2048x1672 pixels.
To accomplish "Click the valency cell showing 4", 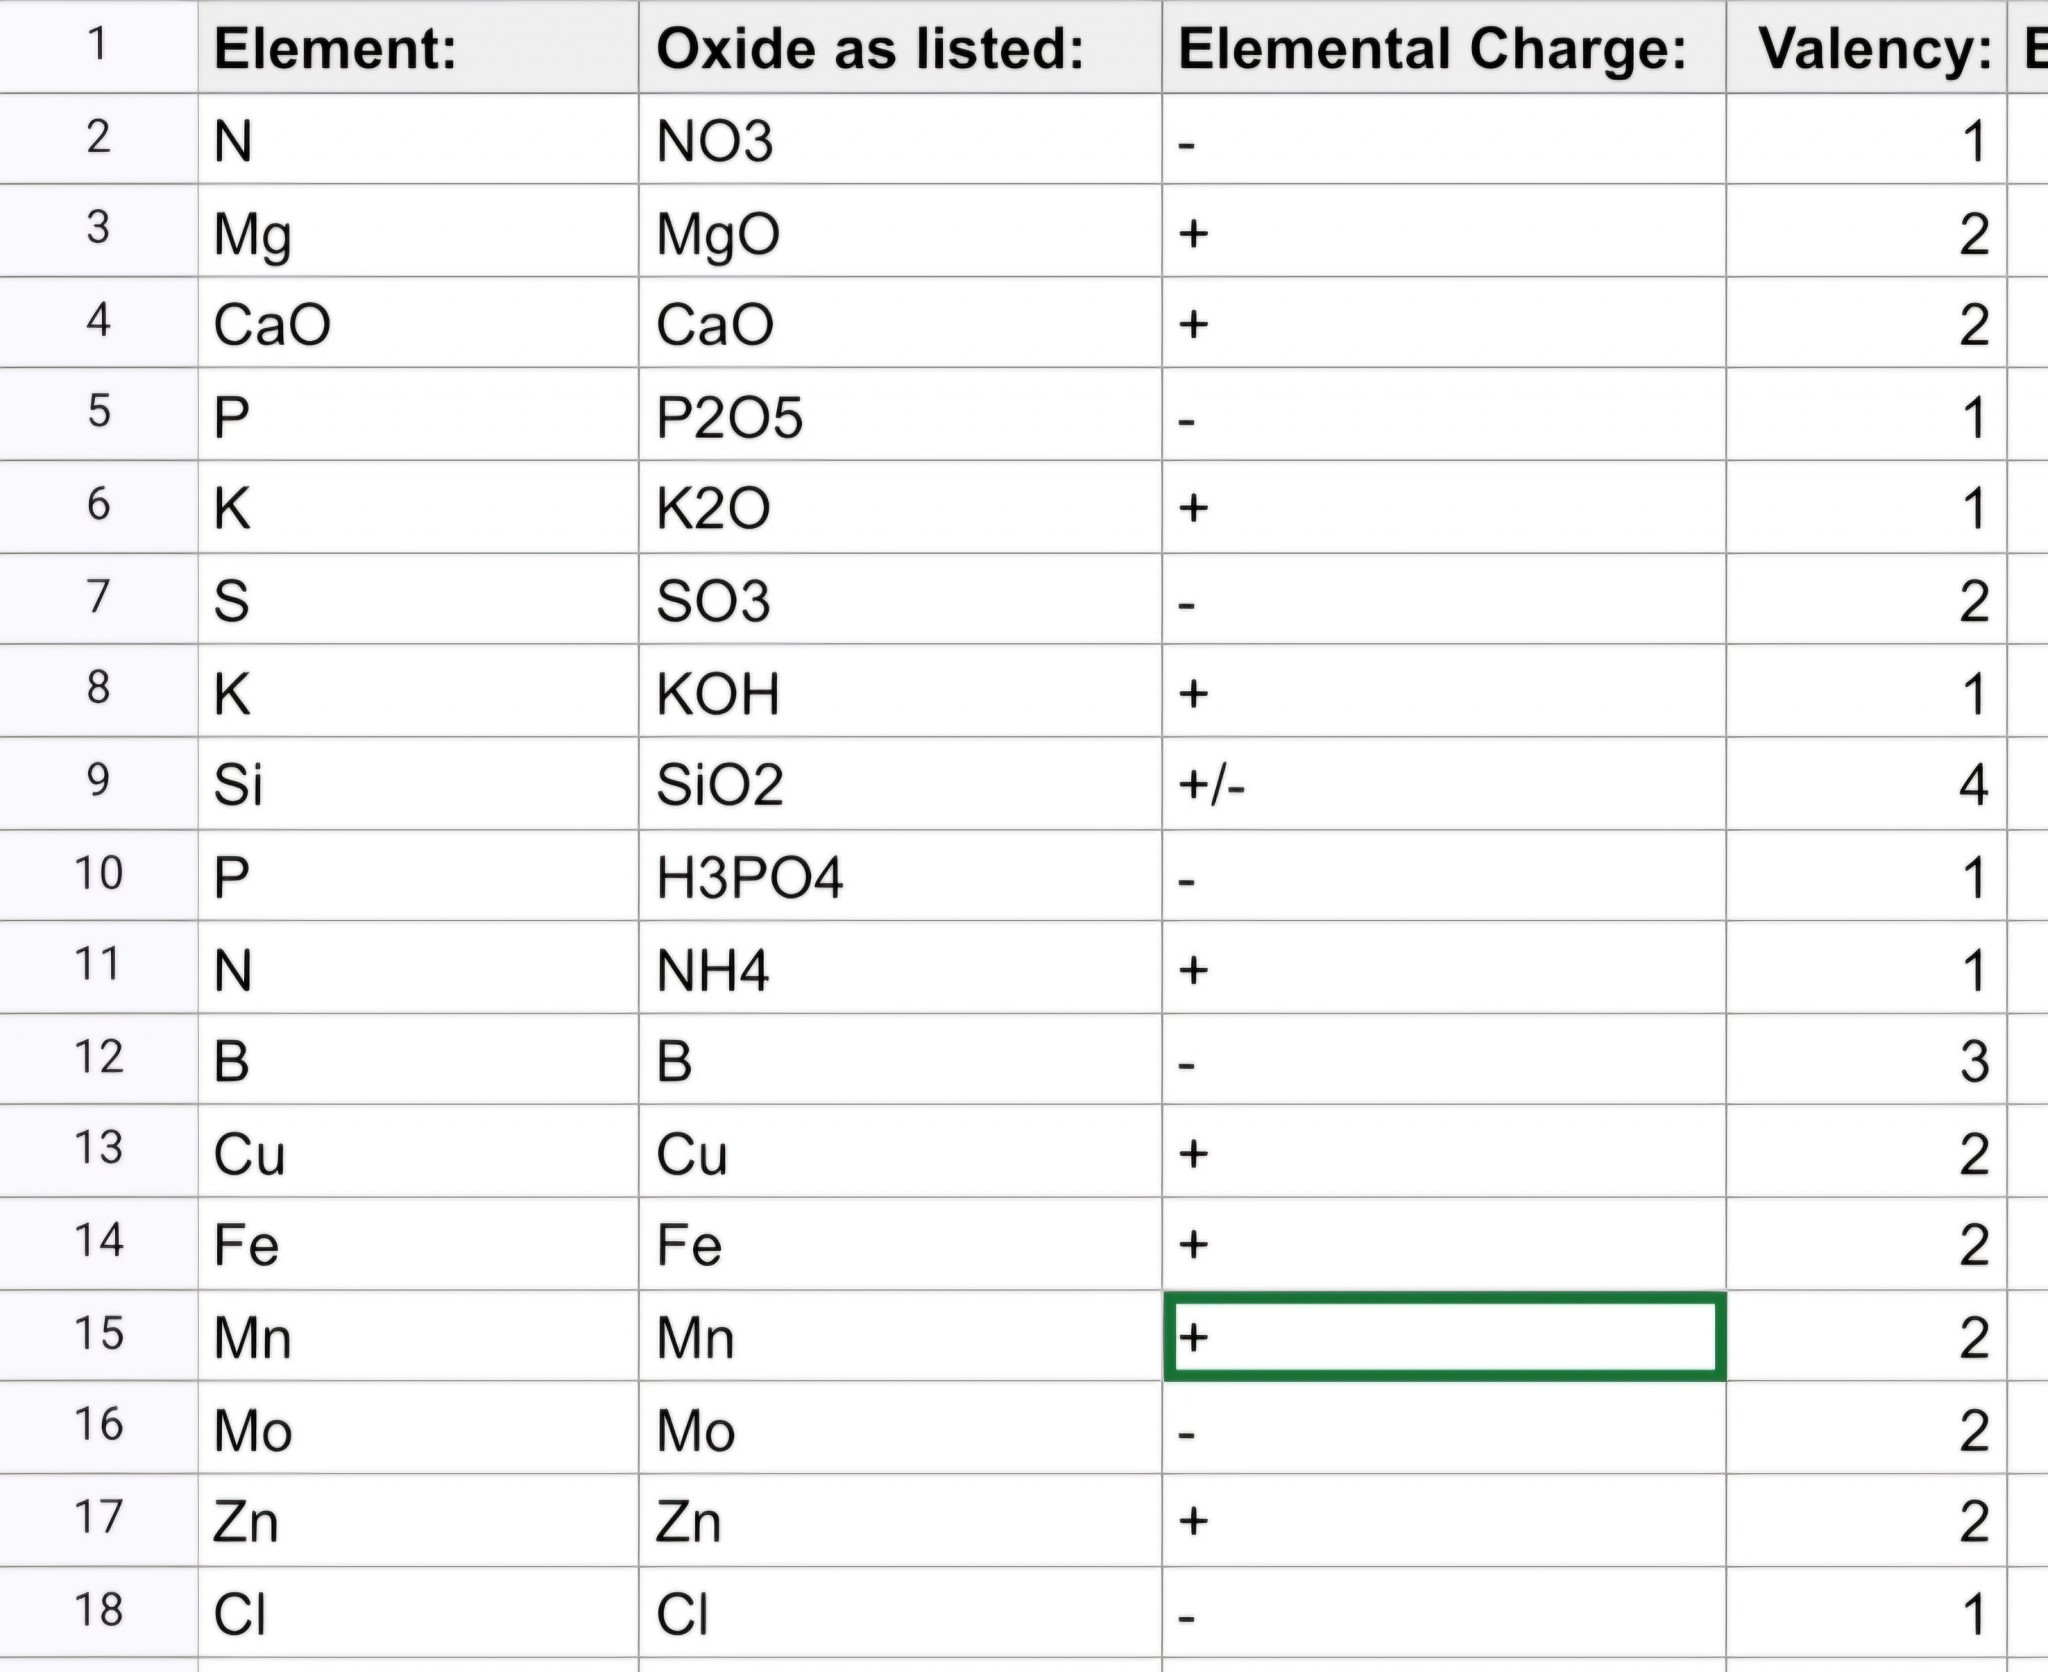I will click(1866, 784).
